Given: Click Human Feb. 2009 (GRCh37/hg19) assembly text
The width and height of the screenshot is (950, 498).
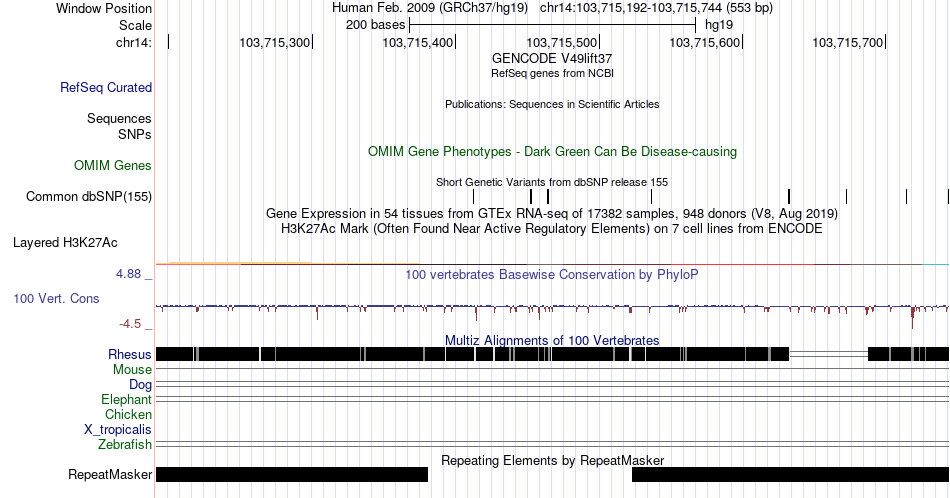Looking at the screenshot, I should click(x=430, y=8).
